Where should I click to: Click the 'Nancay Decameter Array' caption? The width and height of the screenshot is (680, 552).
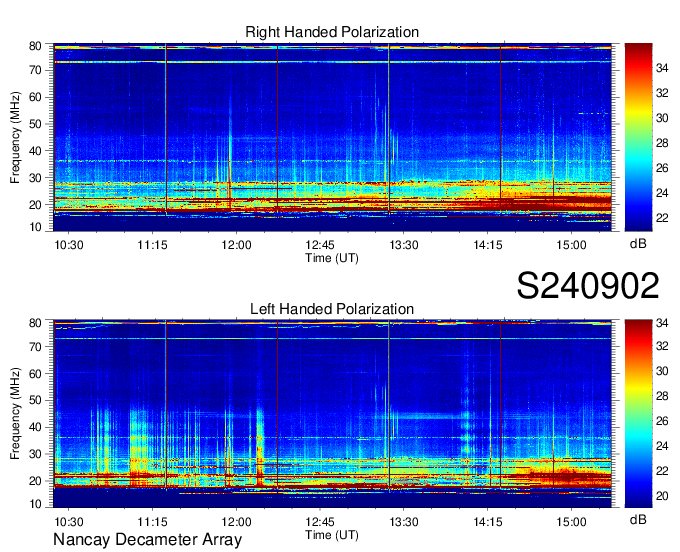147,540
